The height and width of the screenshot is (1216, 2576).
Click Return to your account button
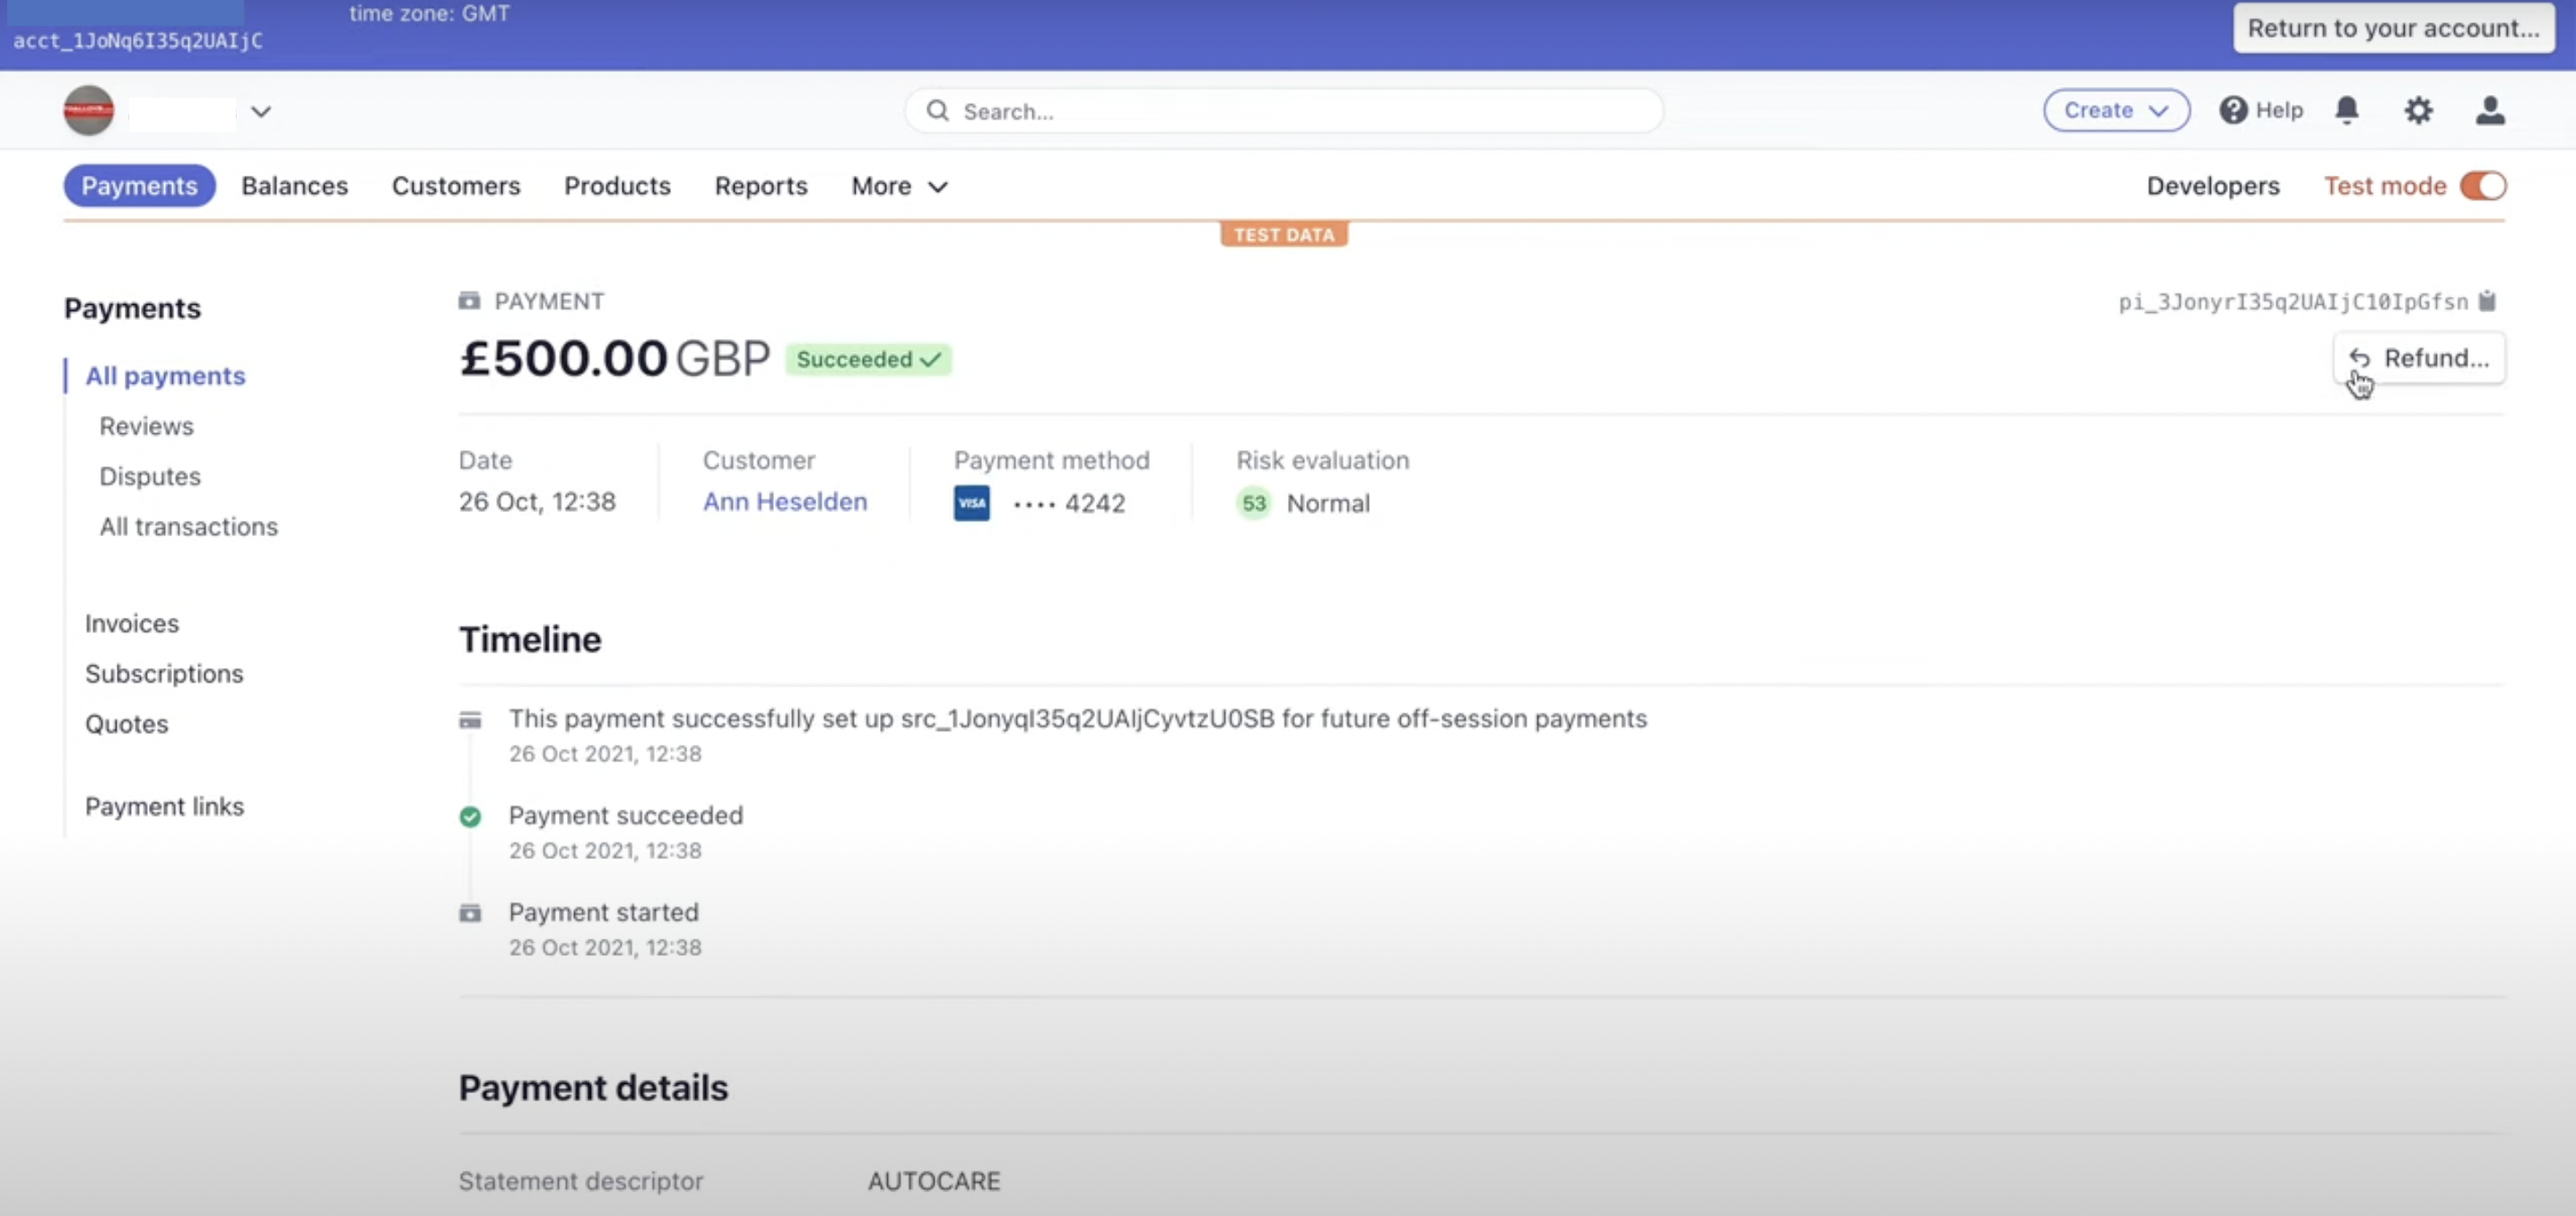pyautogui.click(x=2392, y=28)
